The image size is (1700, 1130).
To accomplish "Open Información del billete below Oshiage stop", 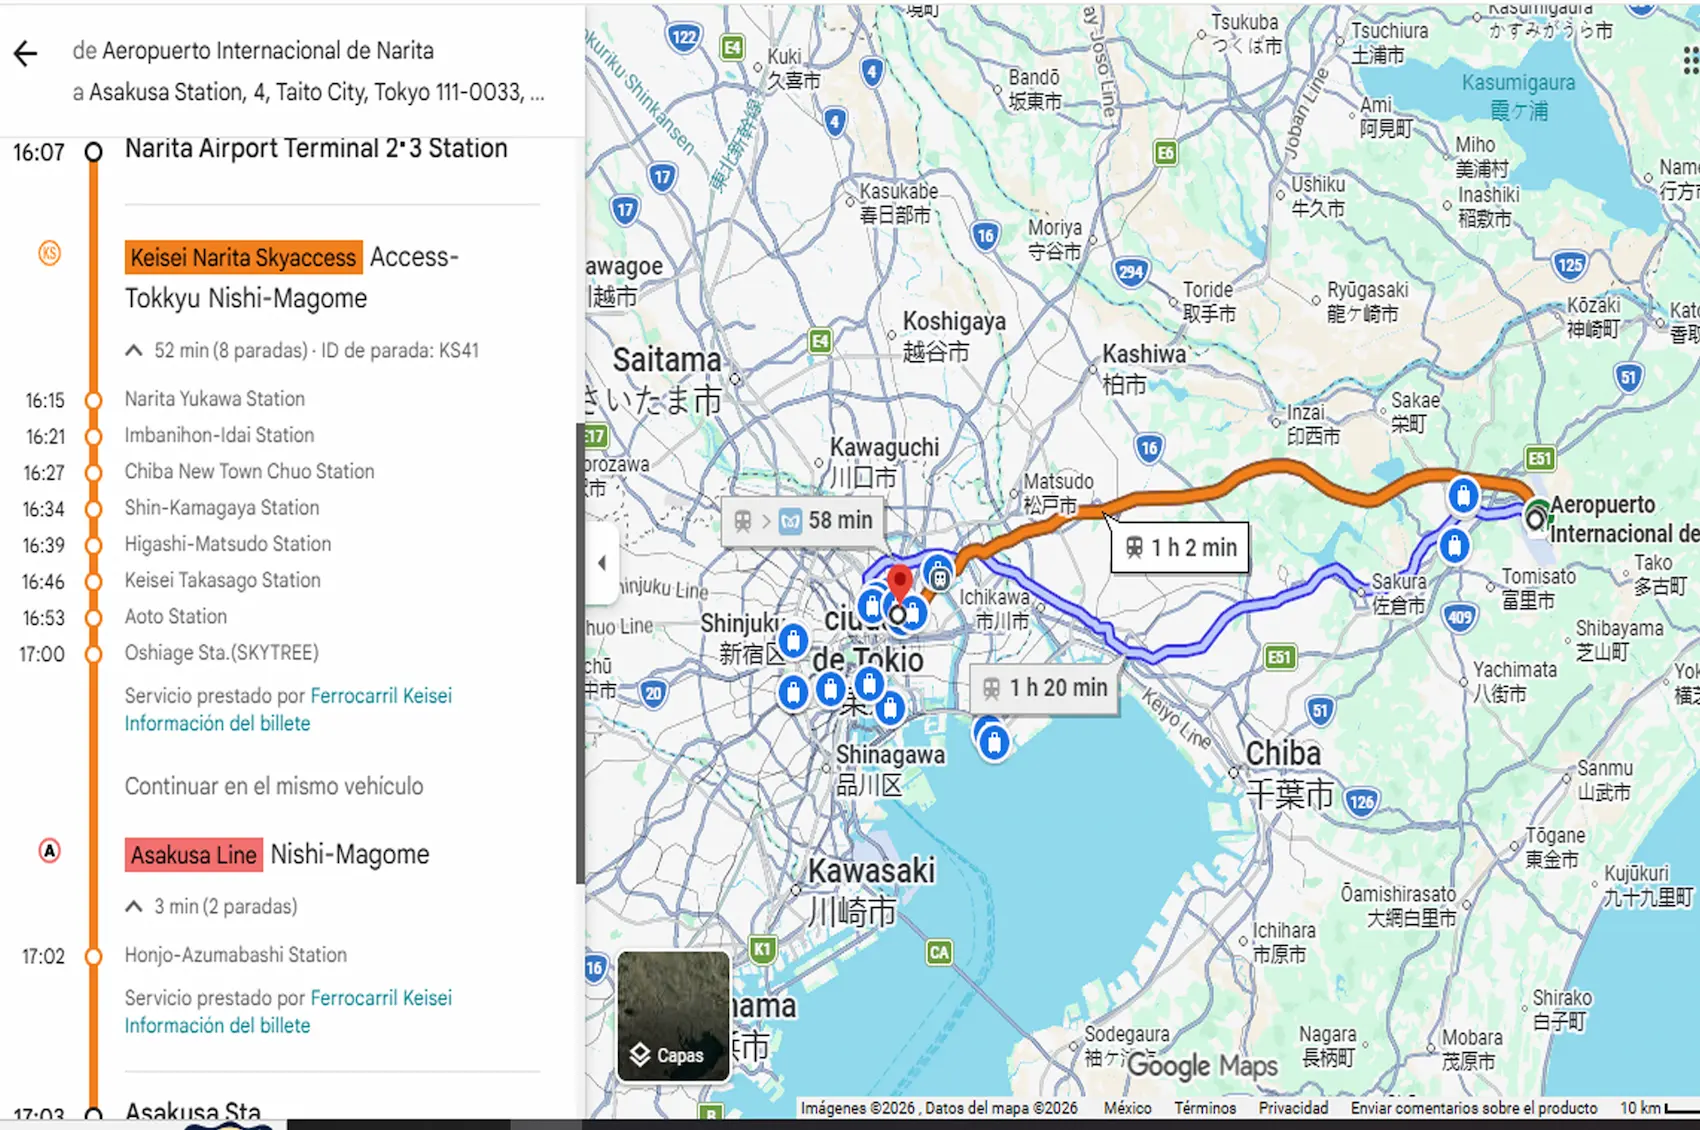I will pos(217,723).
